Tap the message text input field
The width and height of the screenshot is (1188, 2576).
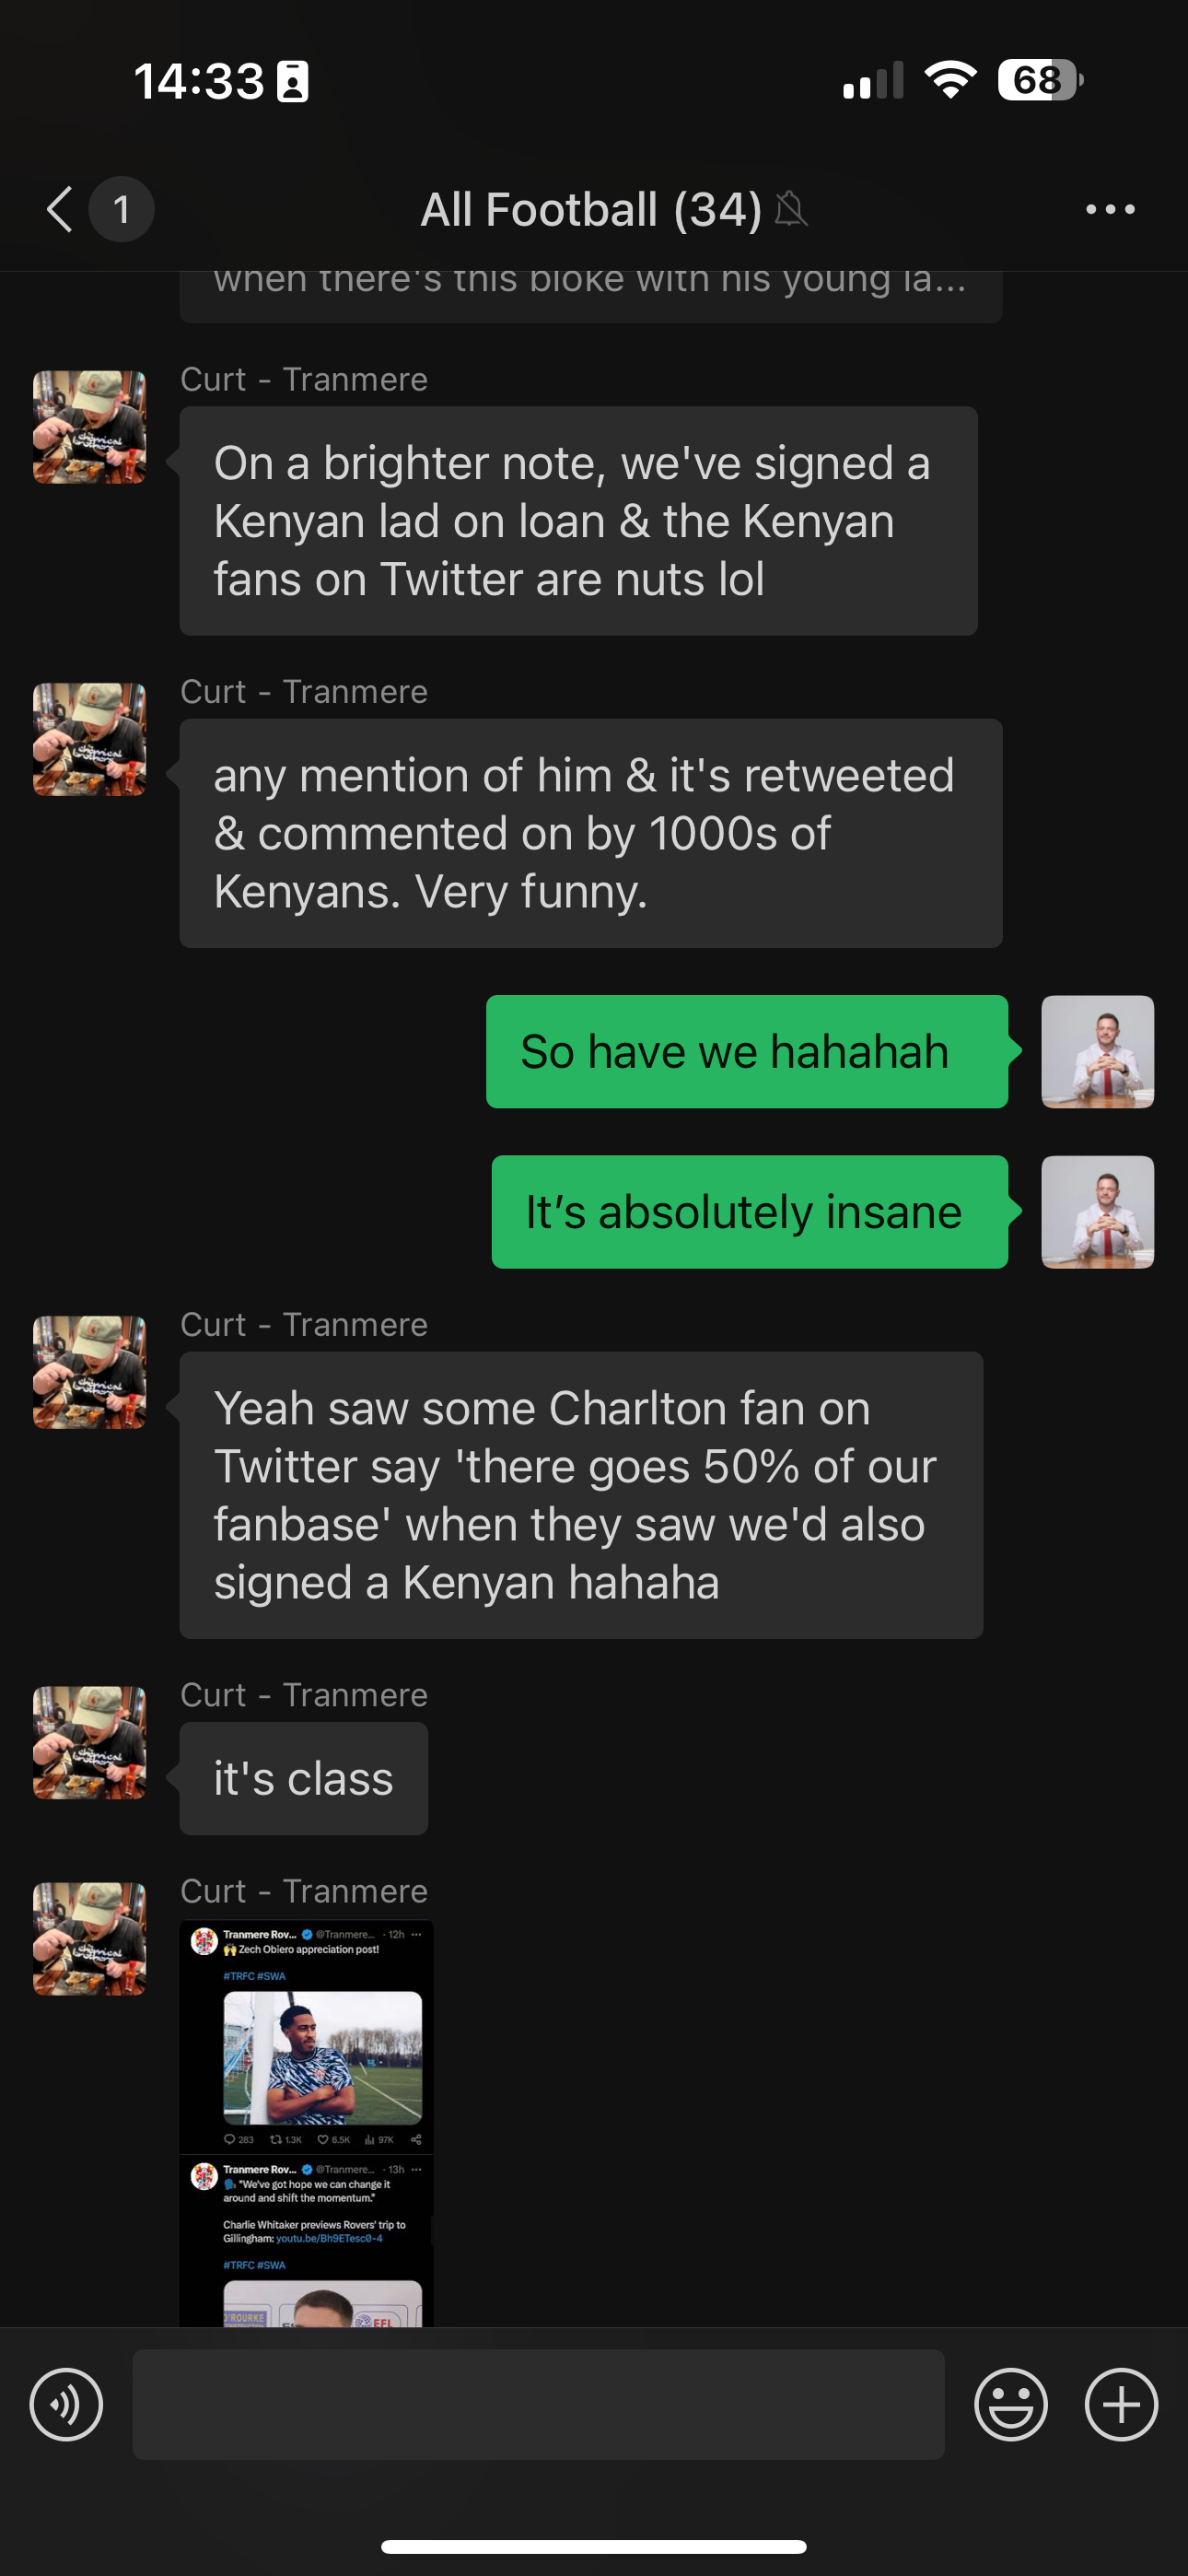point(538,2404)
